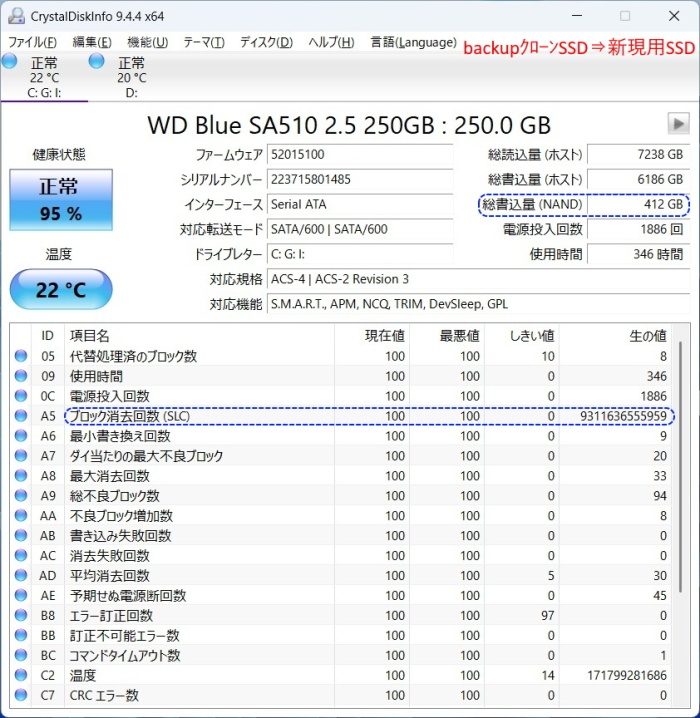Image resolution: width=700 pixels, height=718 pixels.
Task: Click blue status dot for attribute BB
Action: pyautogui.click(x=21, y=635)
